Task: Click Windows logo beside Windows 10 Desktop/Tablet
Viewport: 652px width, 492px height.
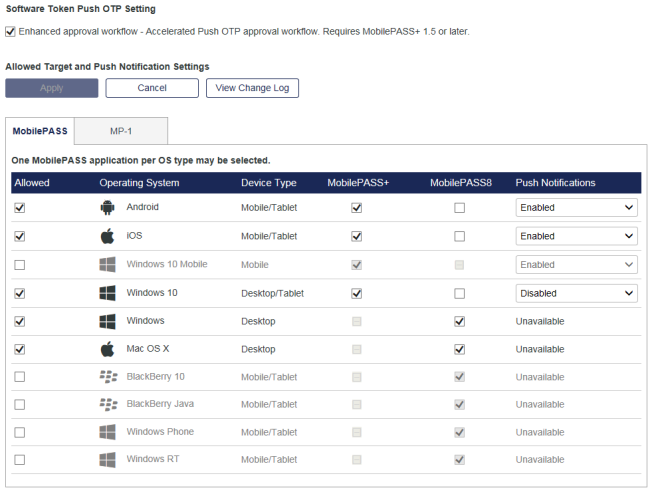Action: coord(107,293)
